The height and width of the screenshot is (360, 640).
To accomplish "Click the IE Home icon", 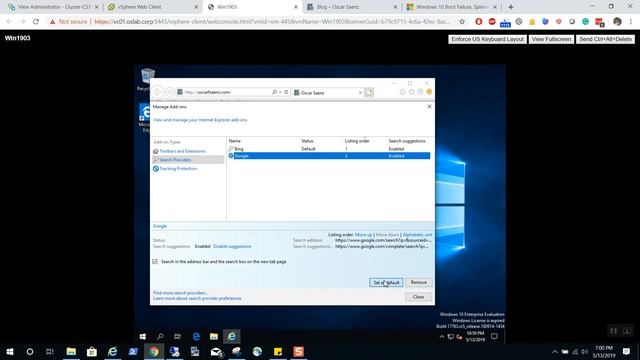I will point(402,92).
